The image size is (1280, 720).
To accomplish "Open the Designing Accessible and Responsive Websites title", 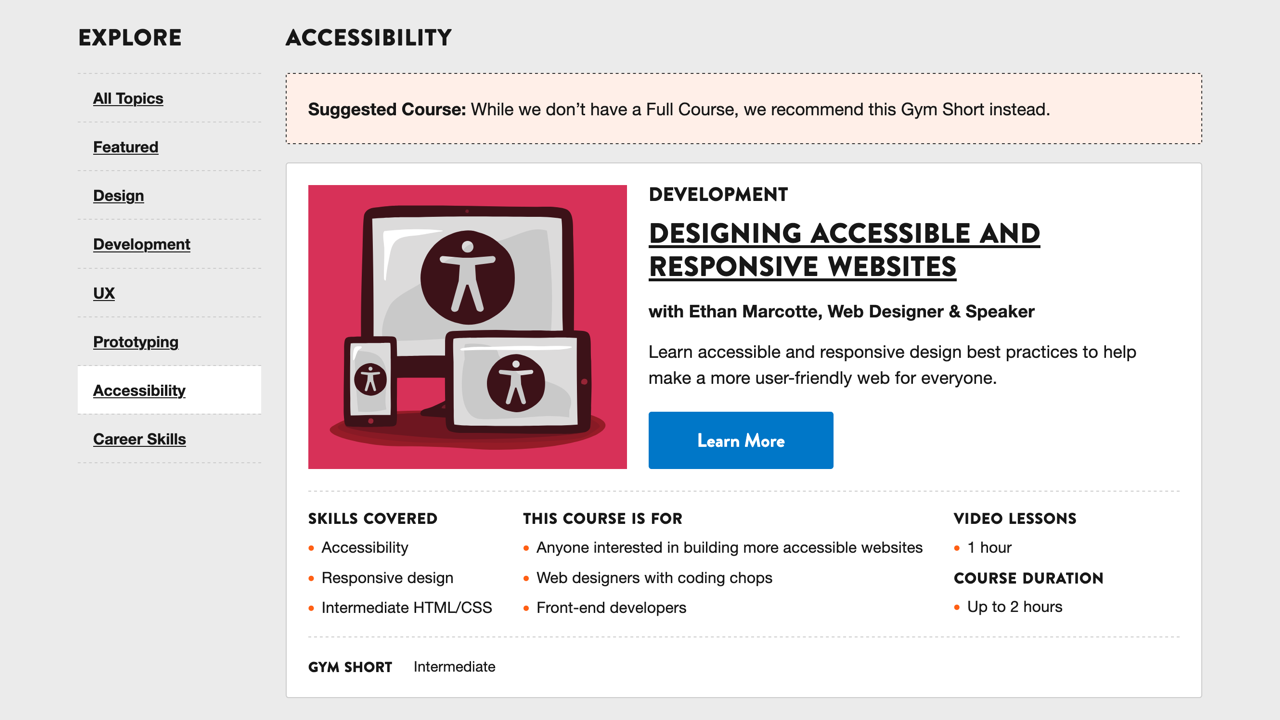I will [x=844, y=250].
